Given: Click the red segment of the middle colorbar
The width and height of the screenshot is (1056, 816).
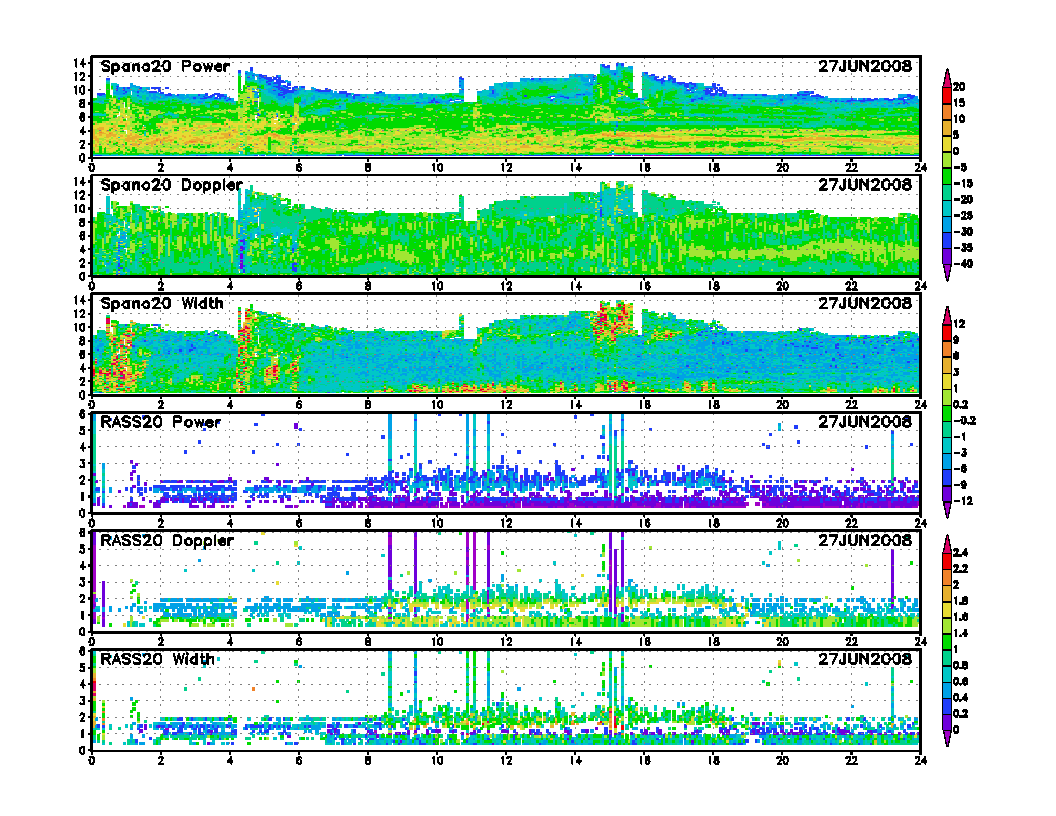Looking at the screenshot, I should [946, 332].
